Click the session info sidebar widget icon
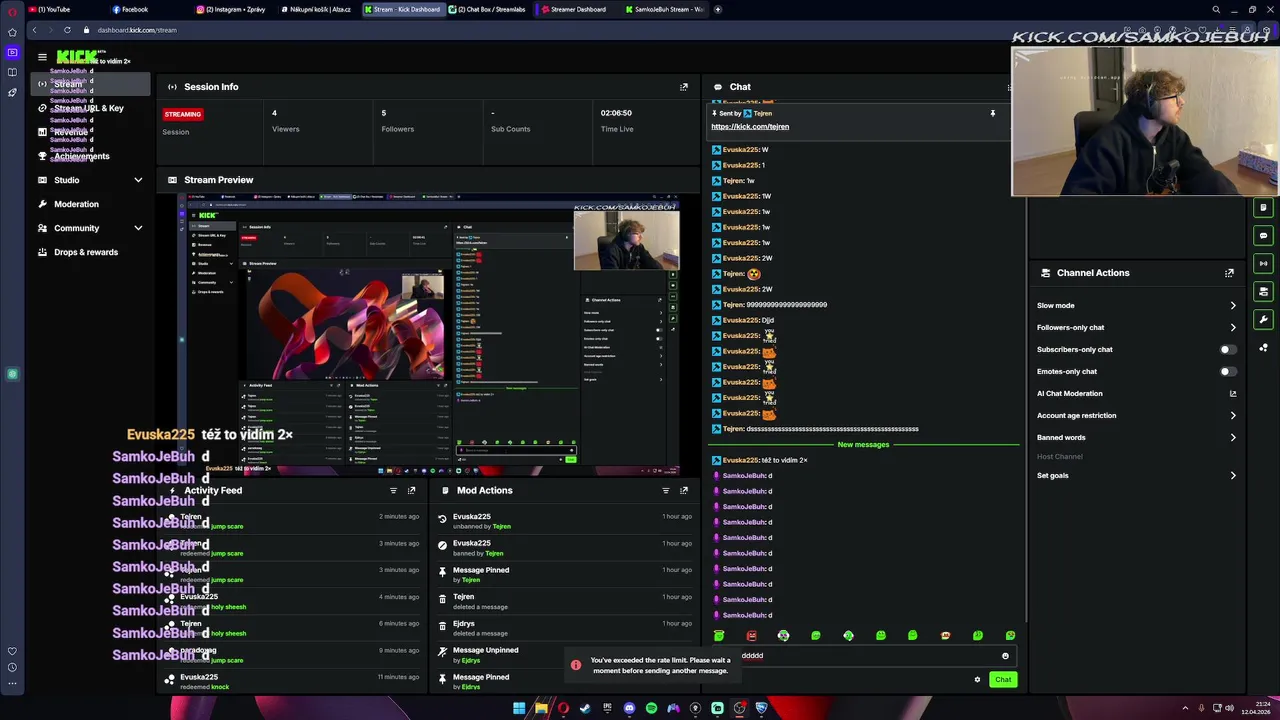This screenshot has width=1280, height=720. coord(1264,208)
